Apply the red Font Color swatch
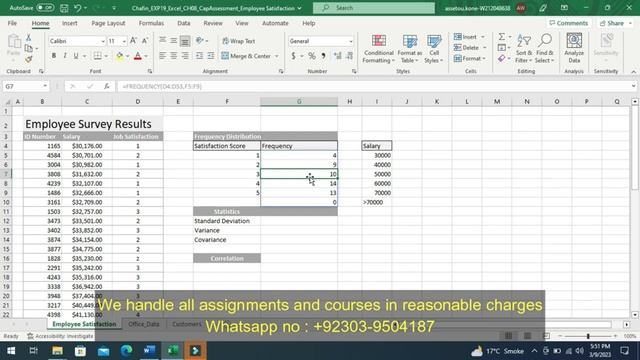 (x=138, y=56)
